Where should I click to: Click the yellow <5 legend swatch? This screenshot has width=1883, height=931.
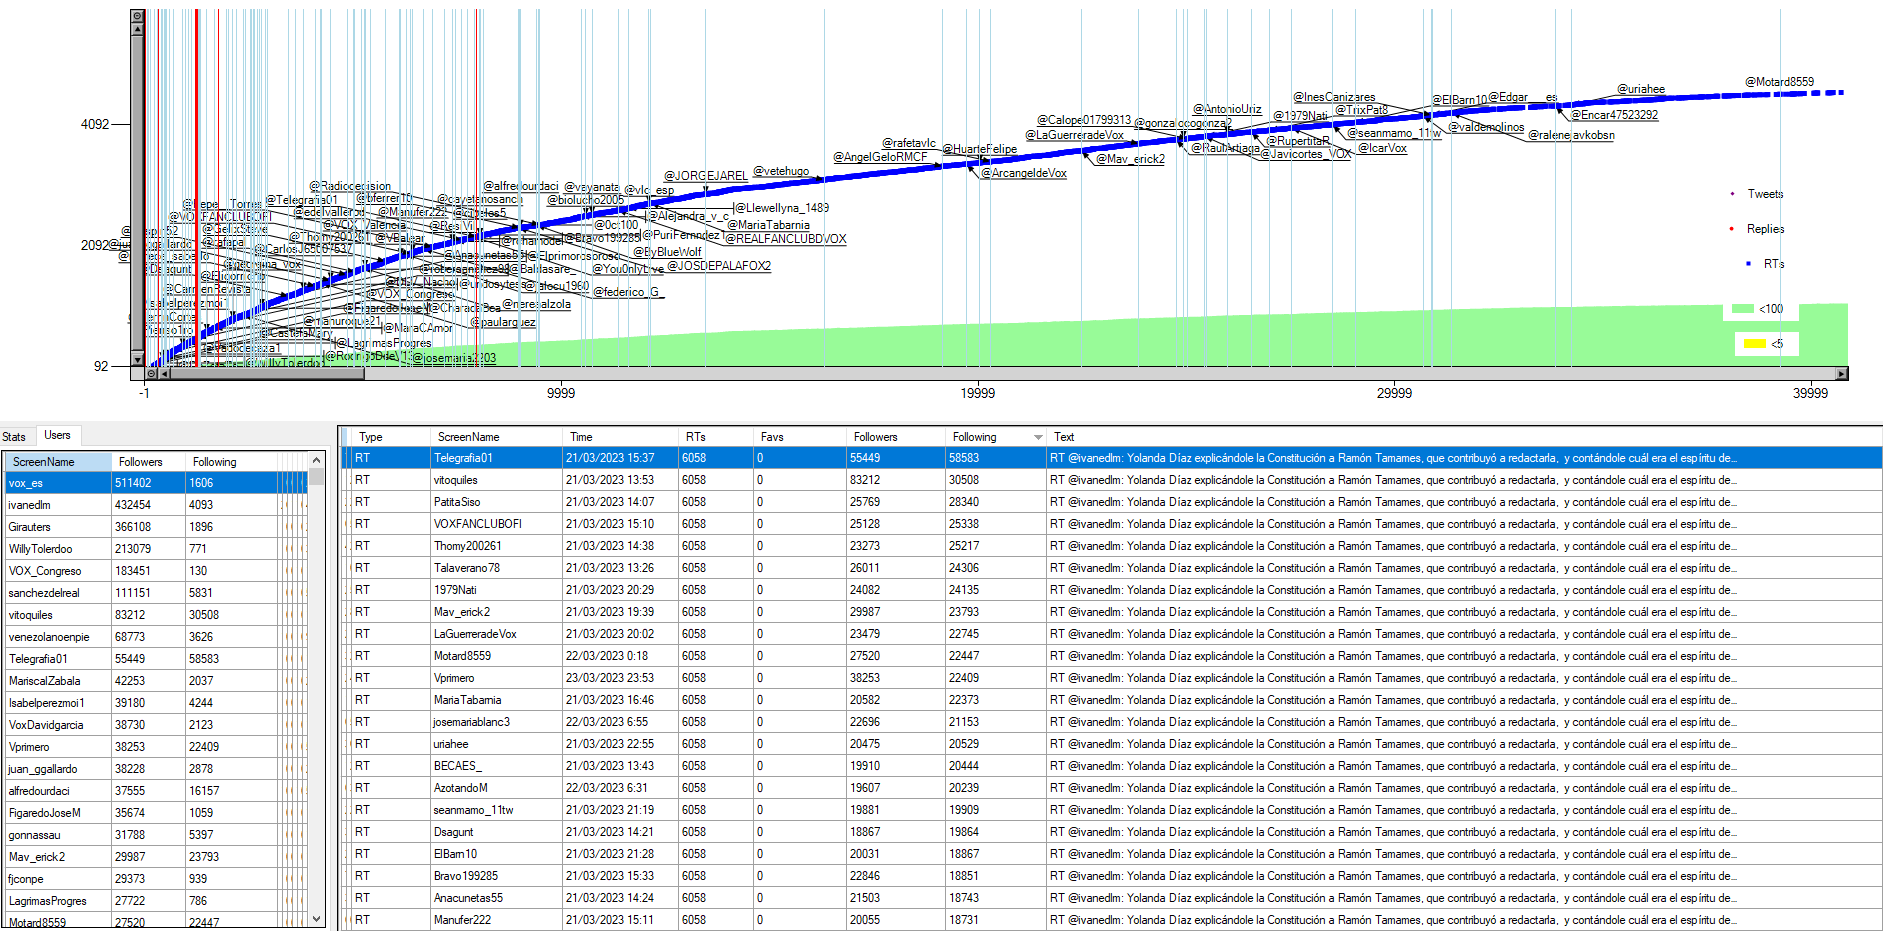[x=1754, y=344]
